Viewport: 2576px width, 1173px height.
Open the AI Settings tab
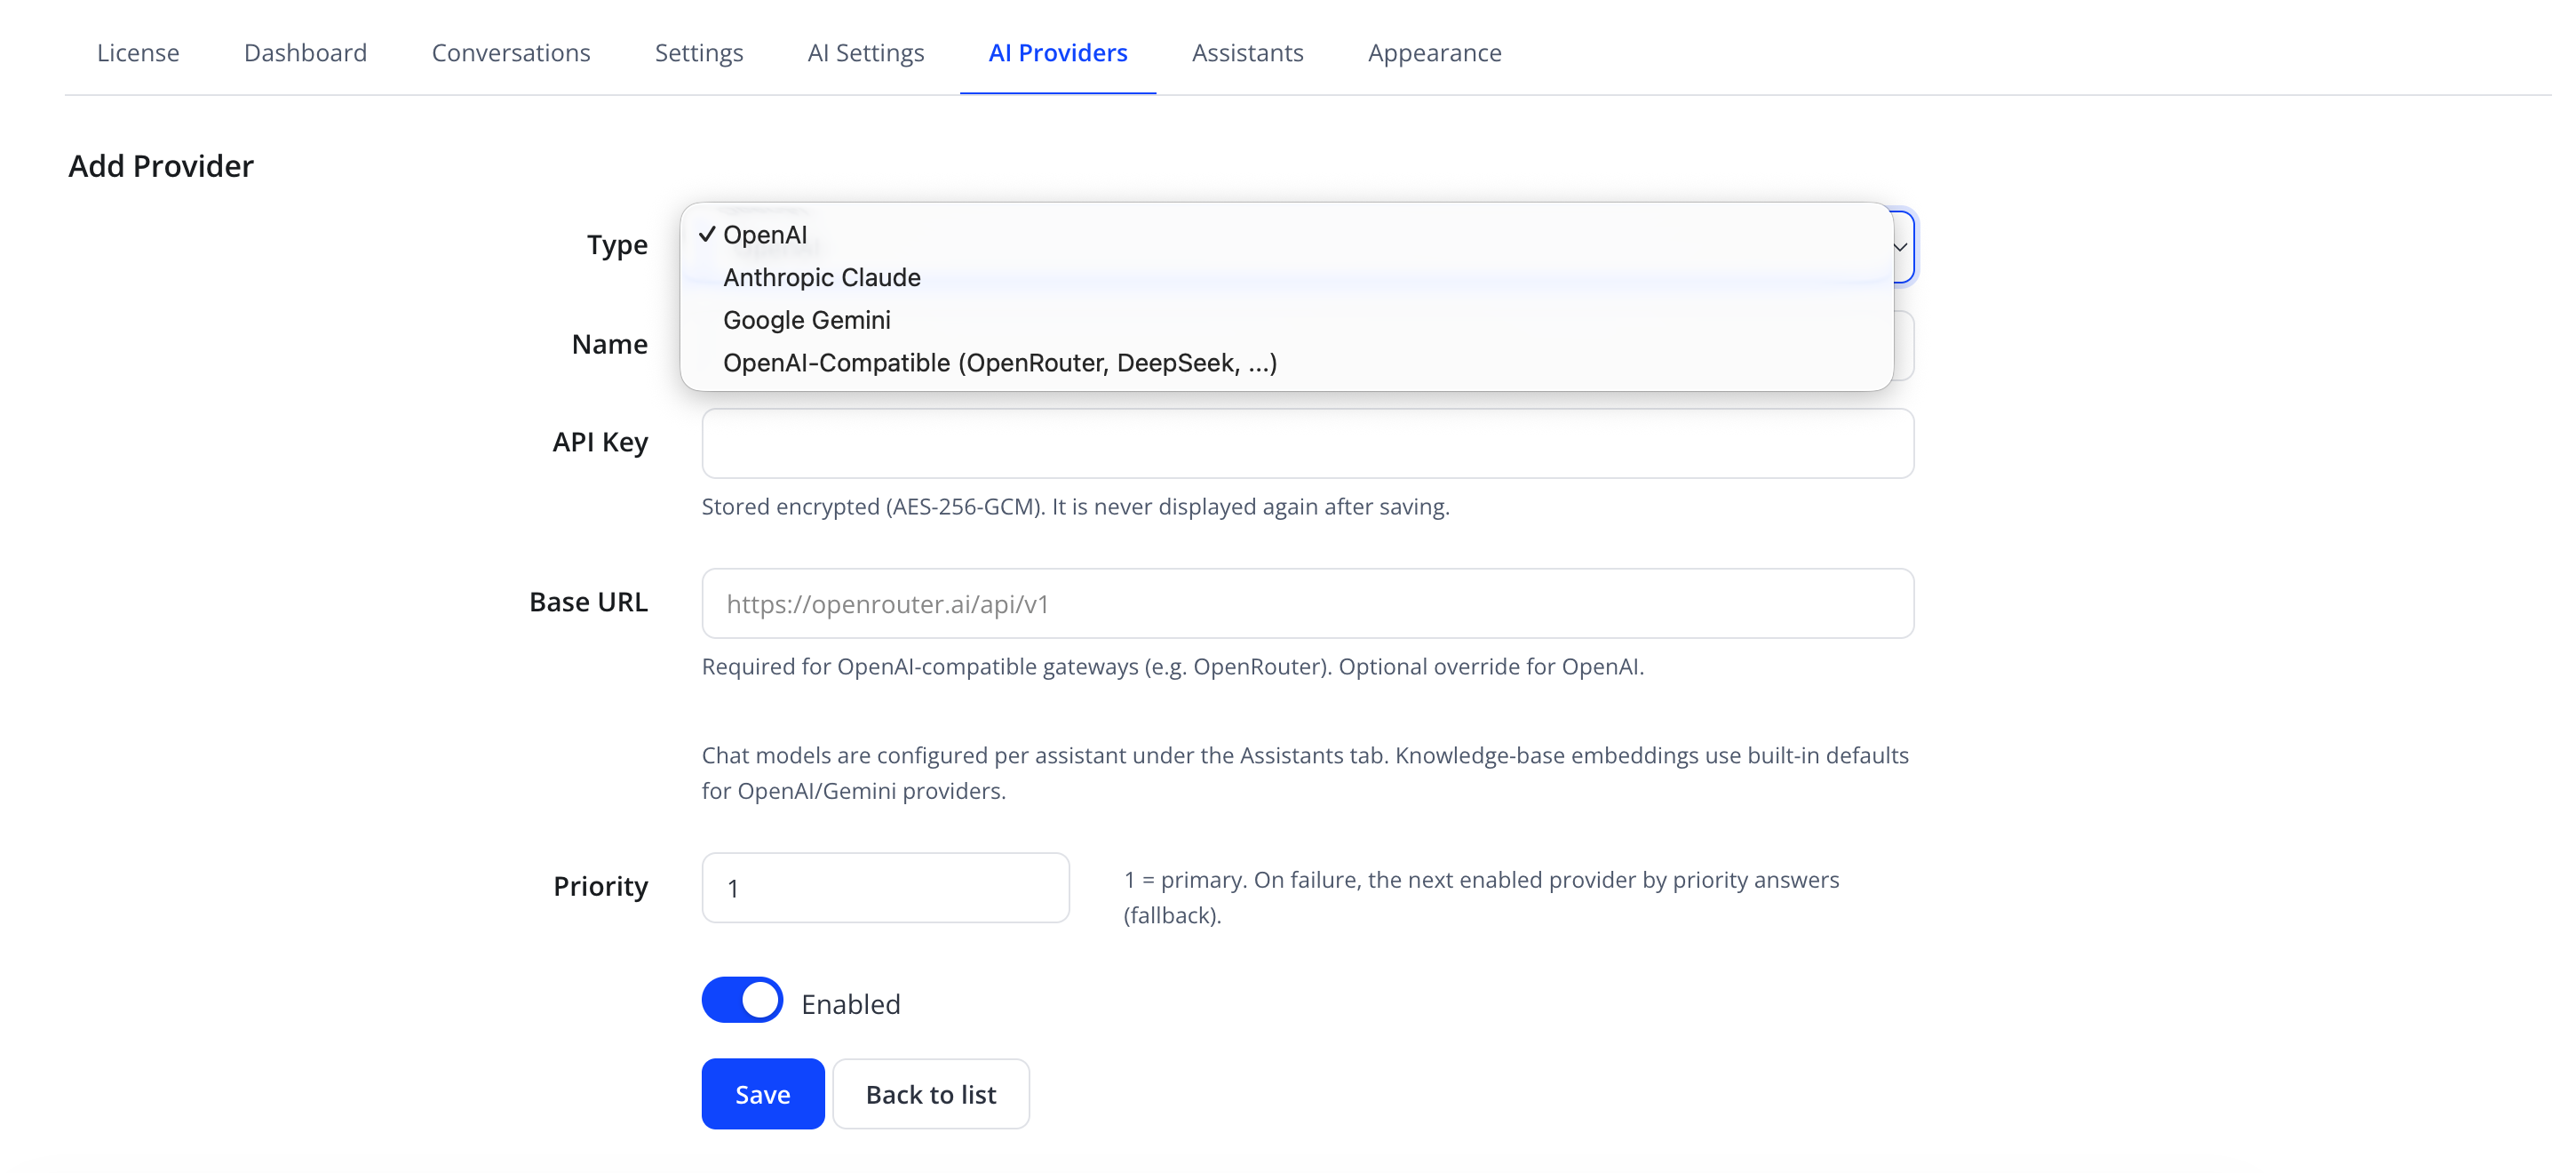(x=866, y=52)
